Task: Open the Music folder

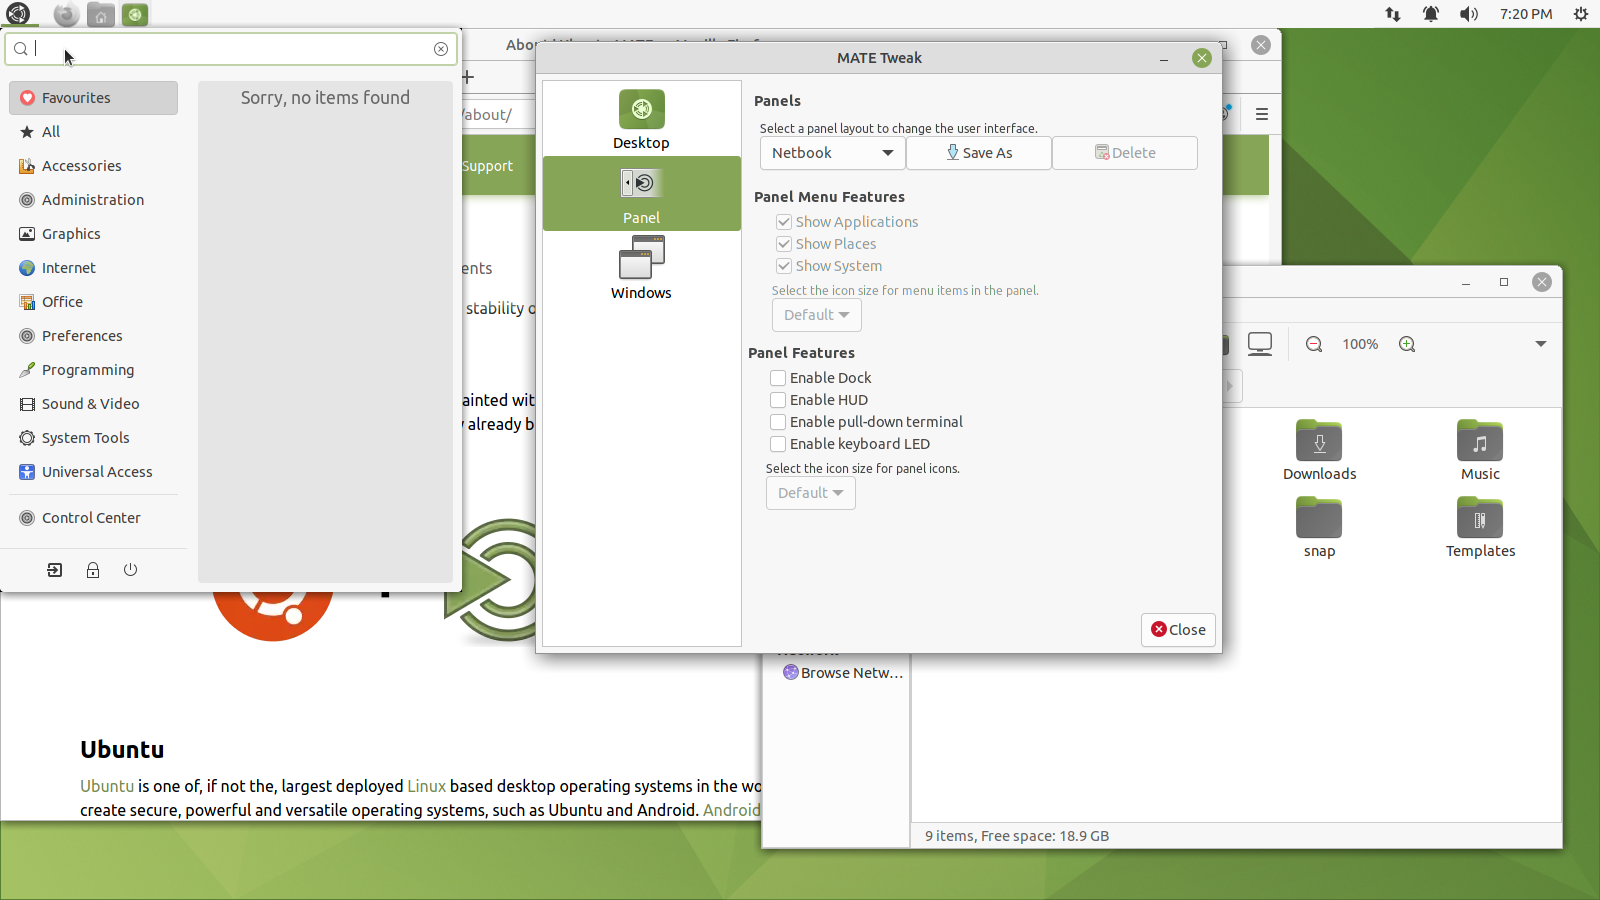Action: coord(1480,451)
